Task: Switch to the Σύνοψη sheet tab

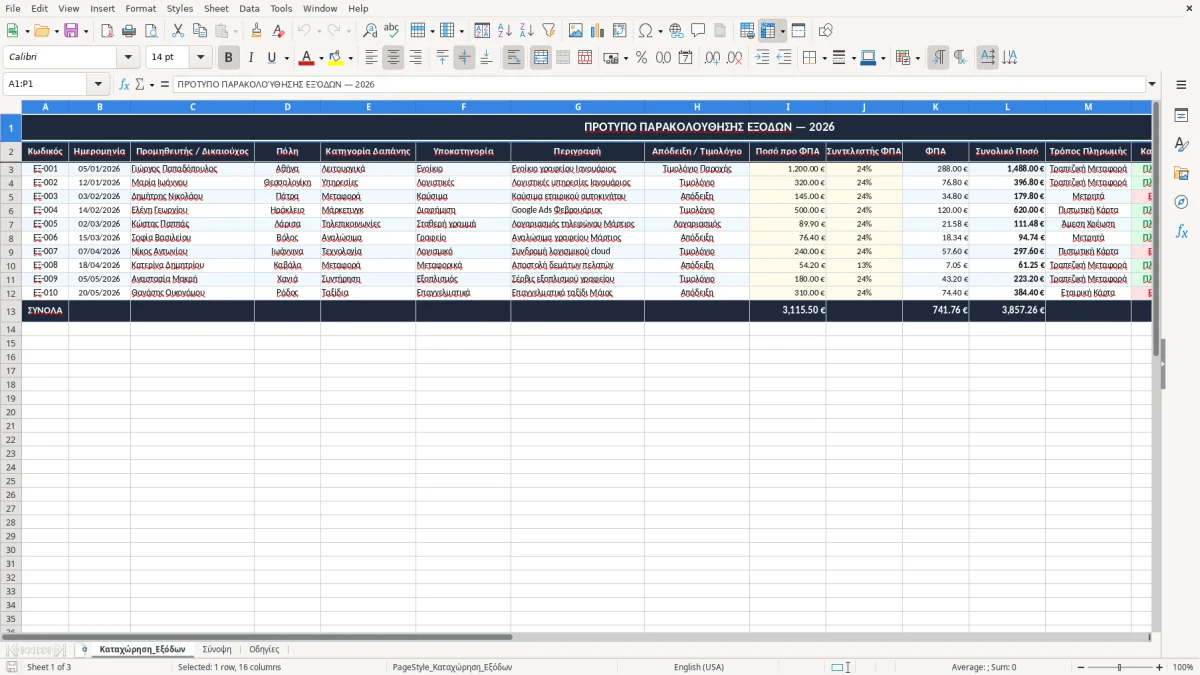Action: [x=217, y=649]
